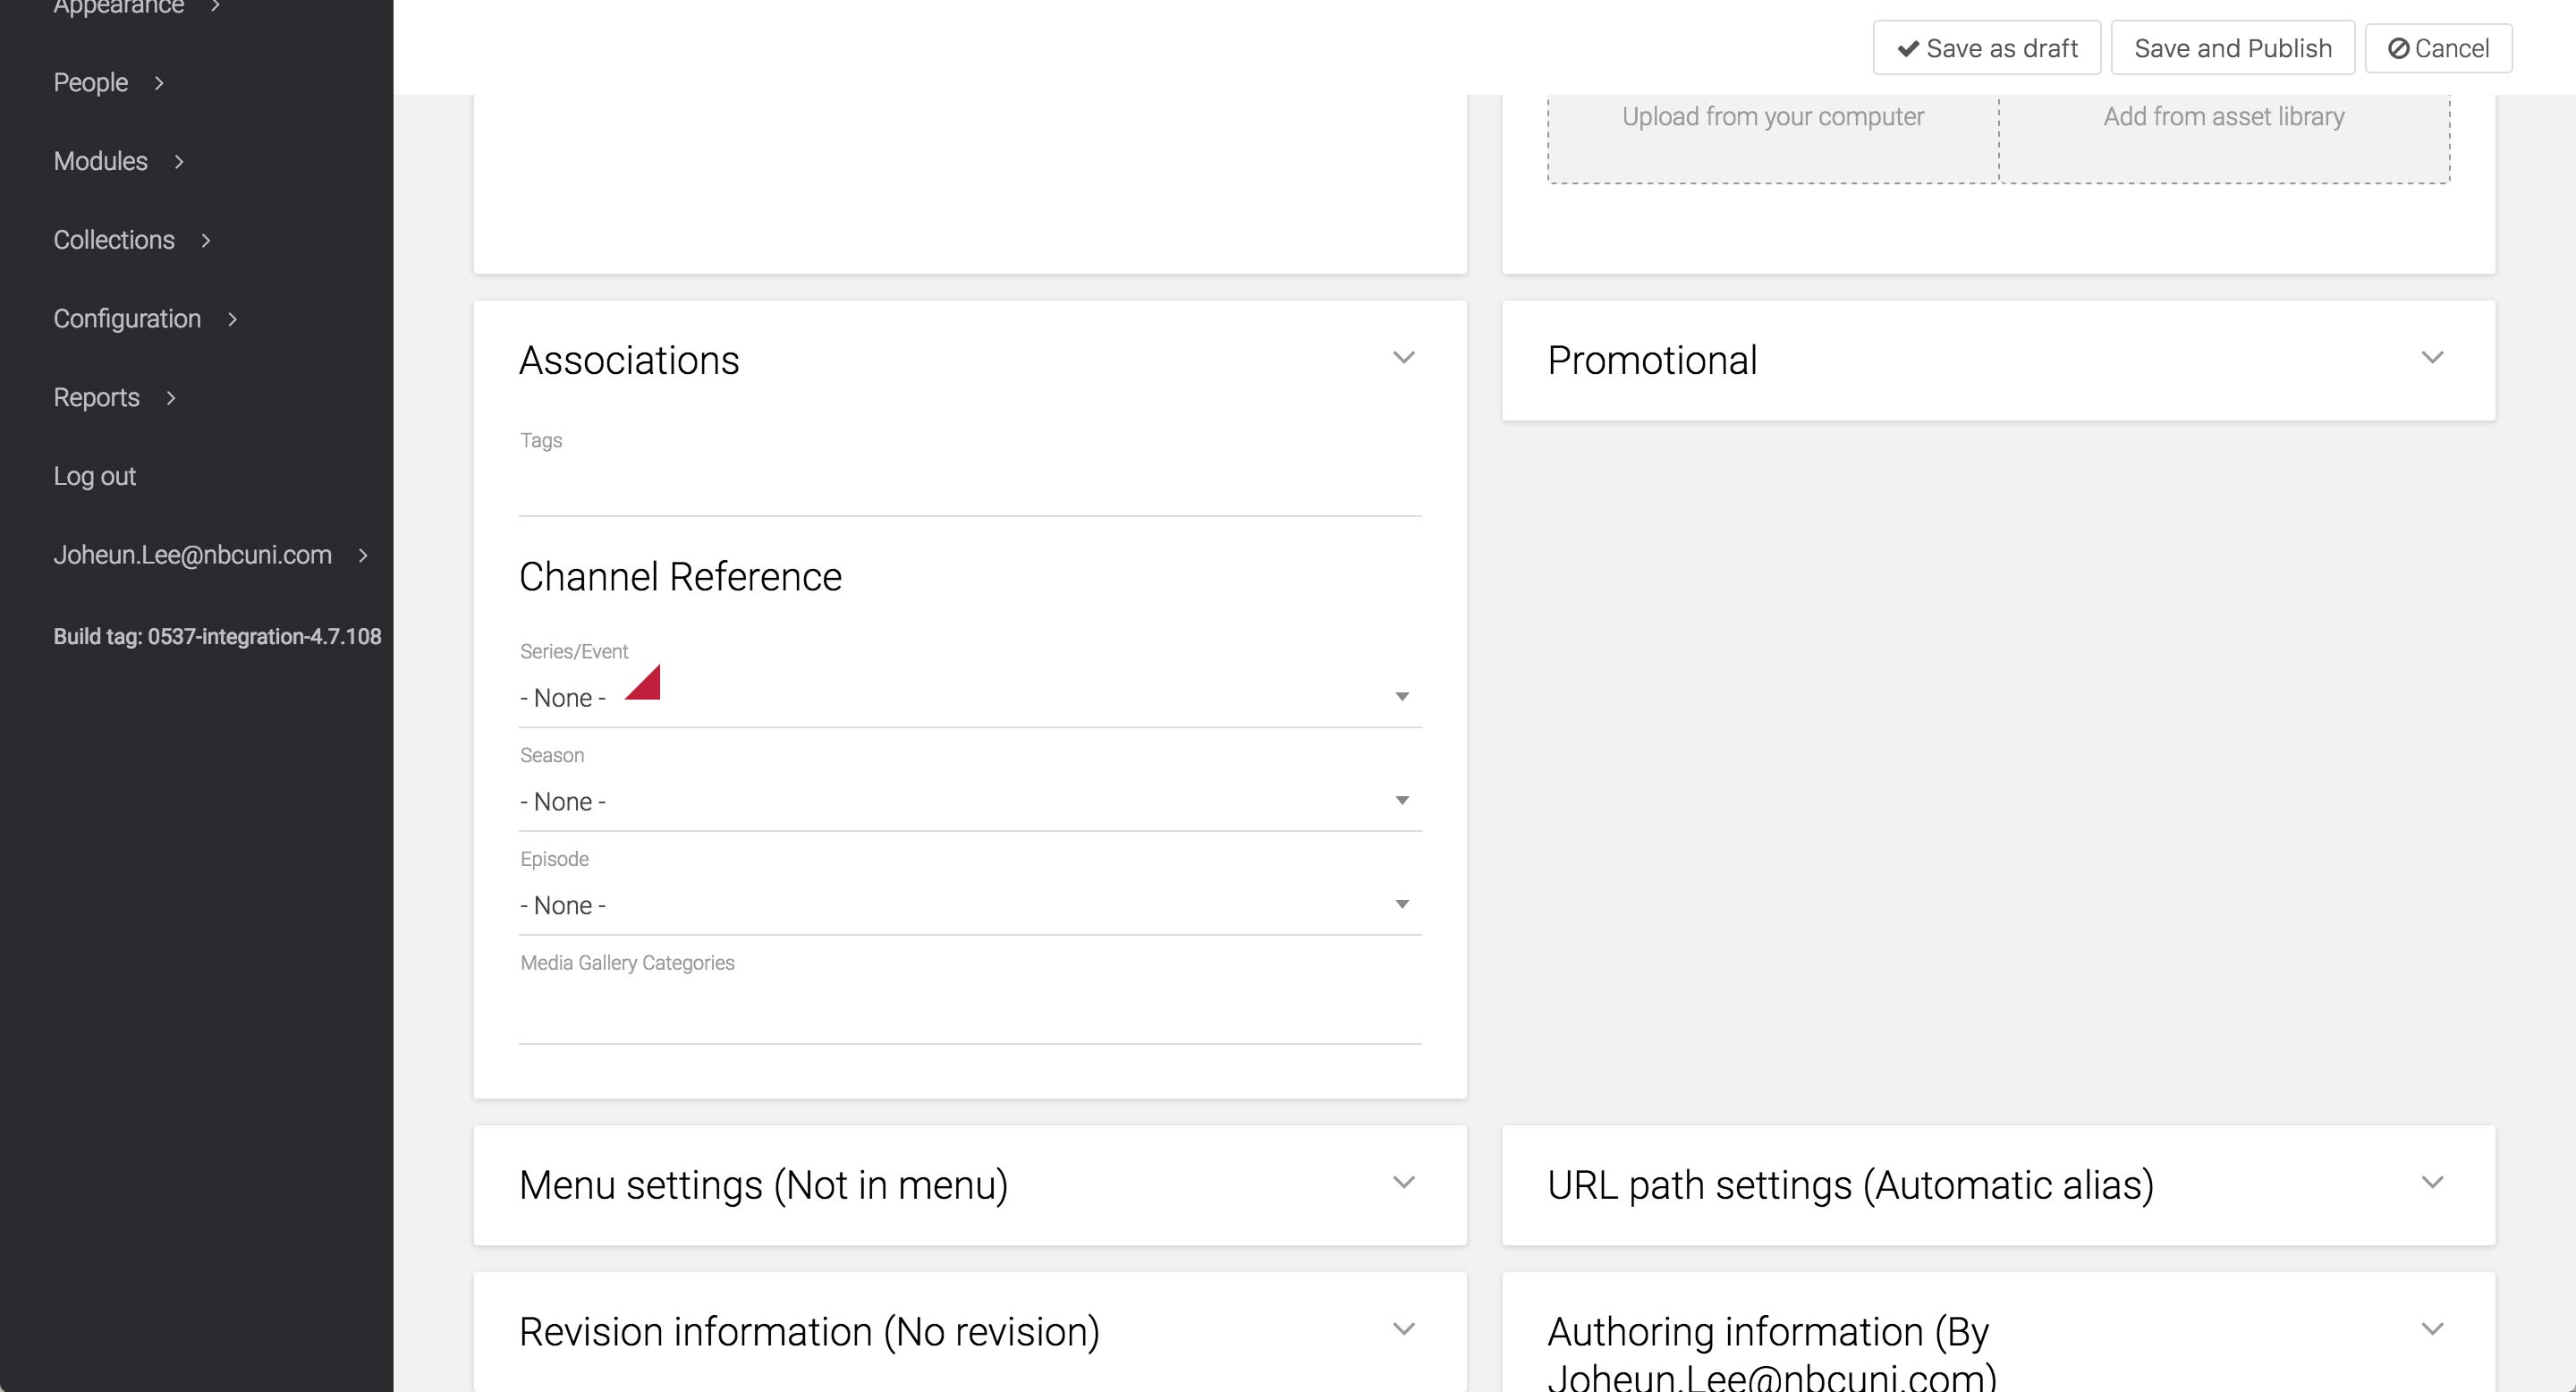The image size is (2576, 1392).
Task: Click Save and Publish button
Action: tap(2232, 48)
